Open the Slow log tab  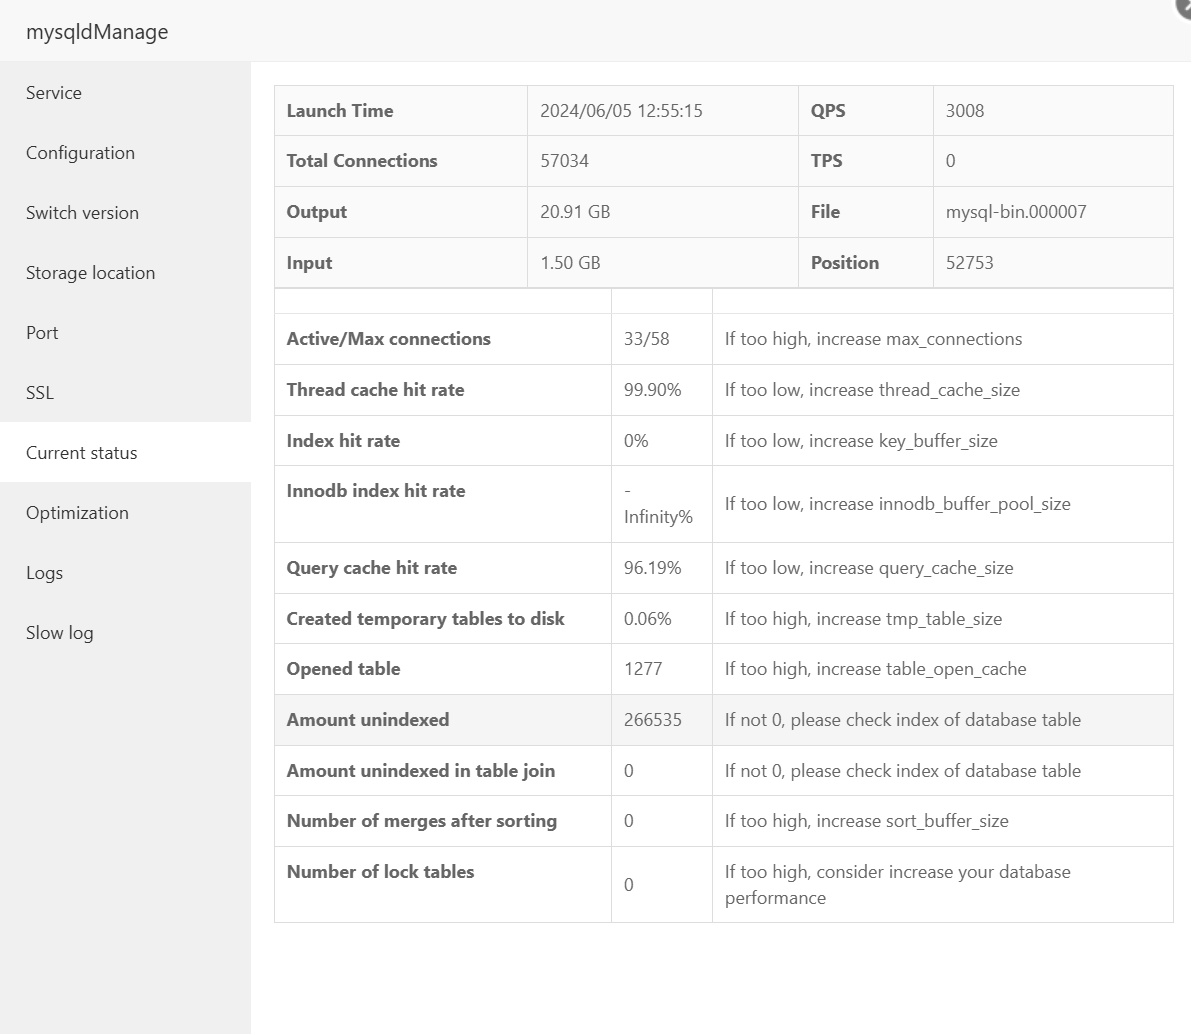(59, 633)
